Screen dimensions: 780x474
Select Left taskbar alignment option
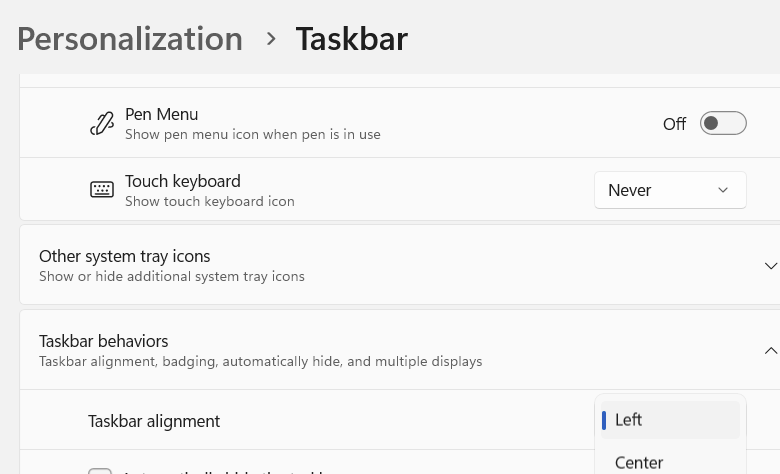pos(670,420)
